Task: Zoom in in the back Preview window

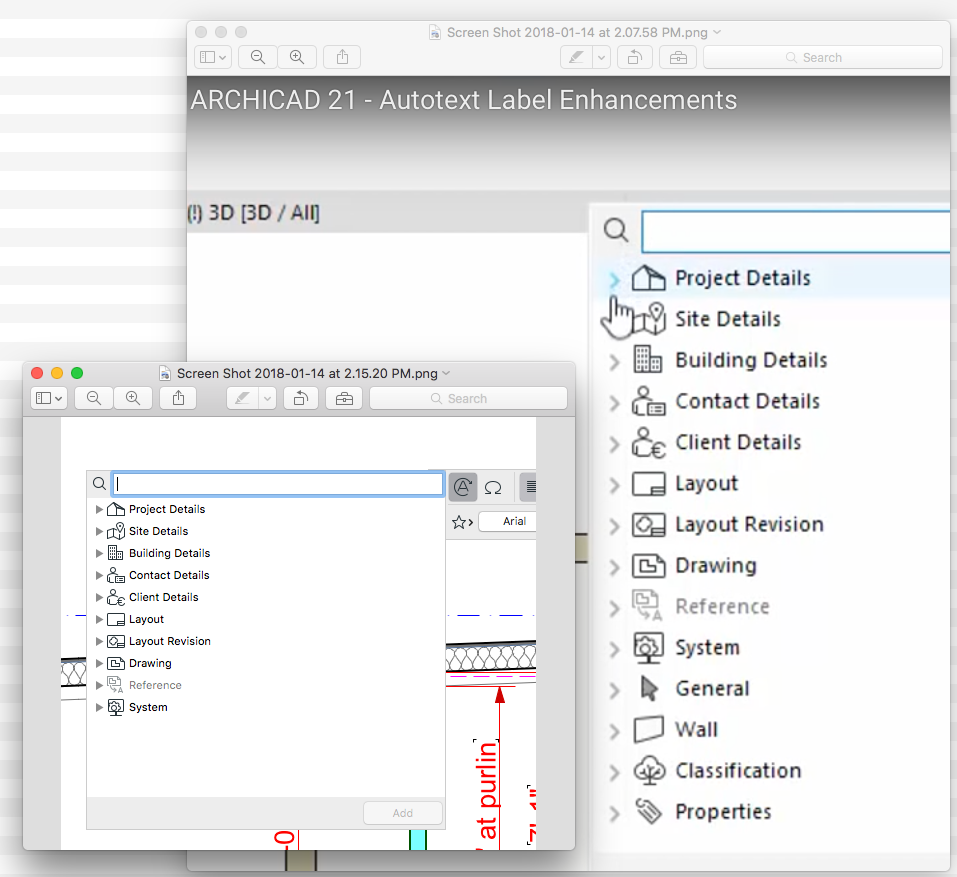Action: point(297,57)
